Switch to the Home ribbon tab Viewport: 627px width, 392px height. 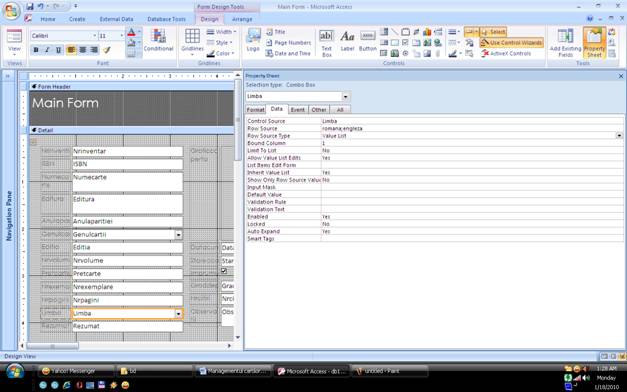pos(48,19)
